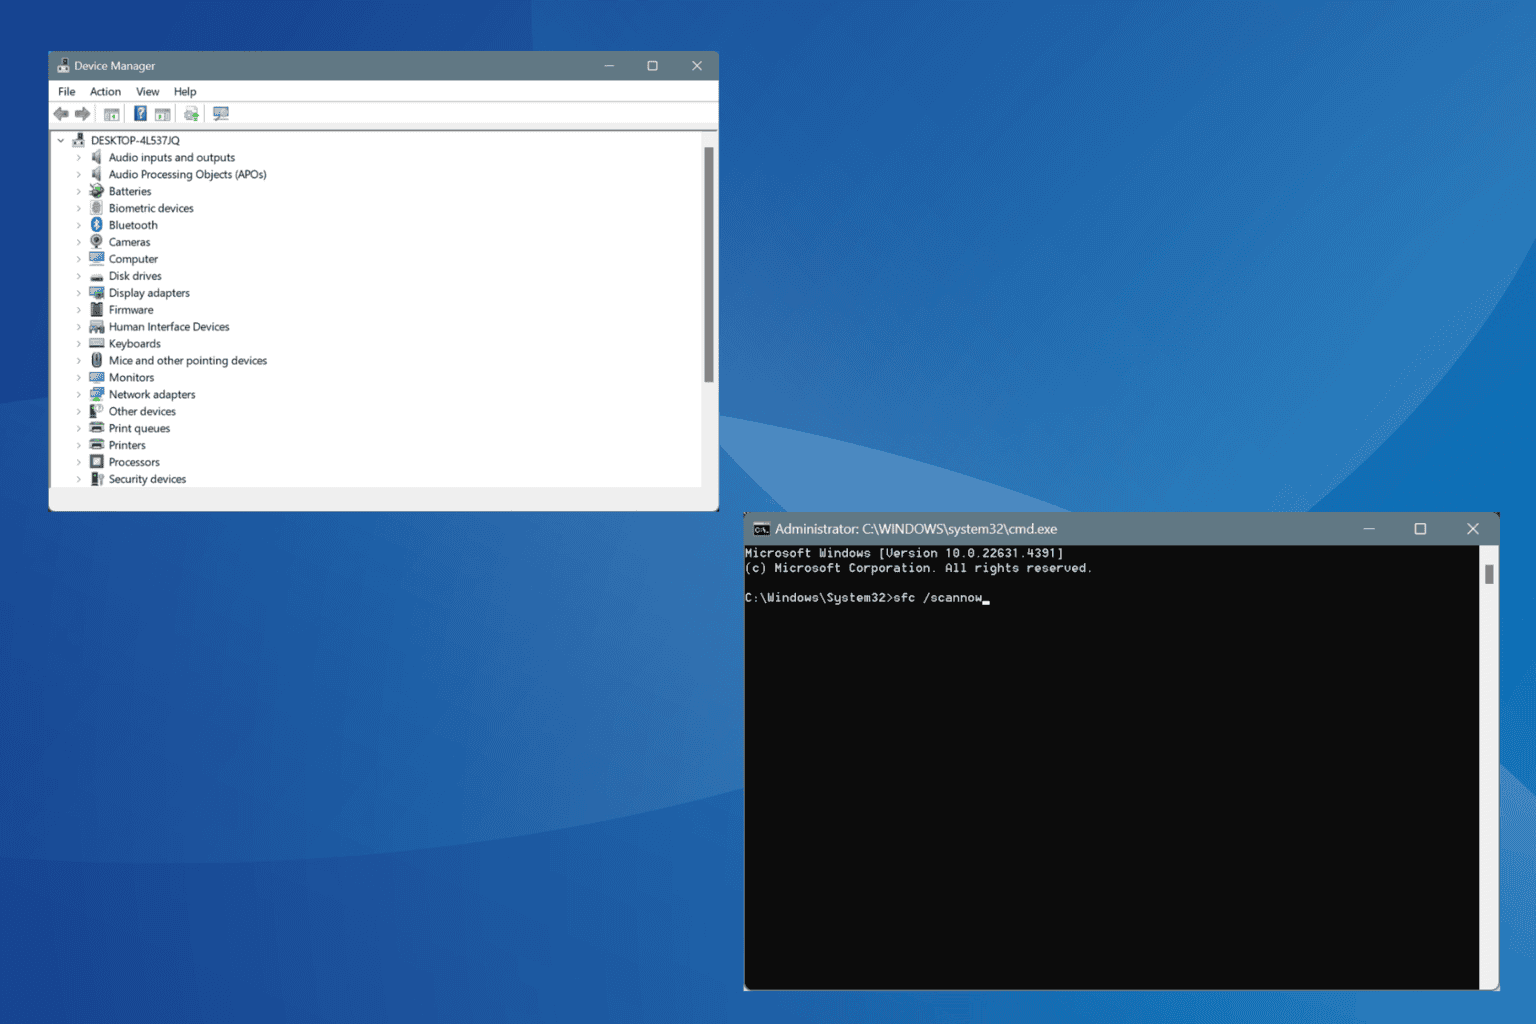The height and width of the screenshot is (1024, 1536).
Task: Toggle the Show/Hide Action Pane toolbar icon
Action: 162,114
